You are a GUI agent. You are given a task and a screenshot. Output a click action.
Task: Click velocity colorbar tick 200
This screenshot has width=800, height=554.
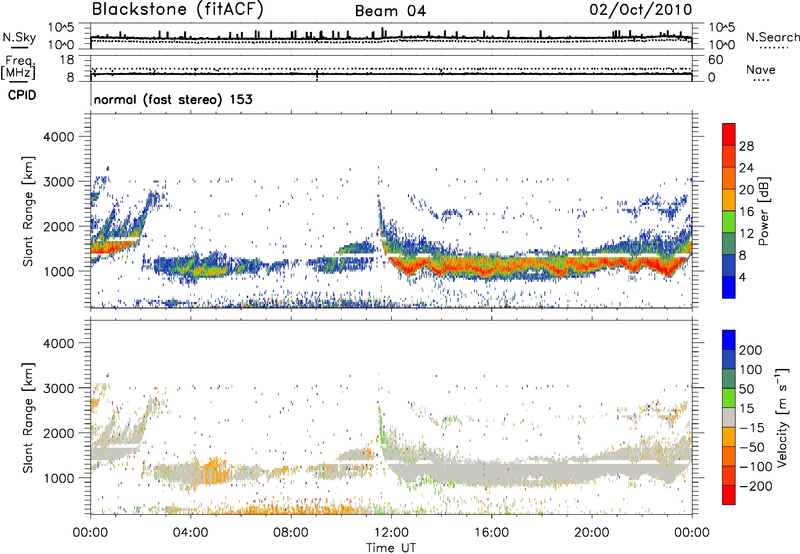tap(751, 350)
